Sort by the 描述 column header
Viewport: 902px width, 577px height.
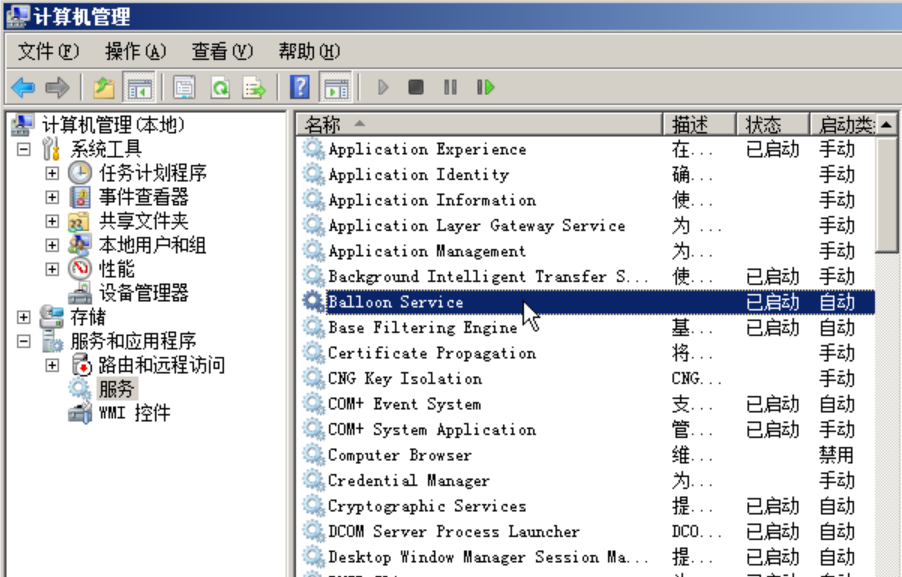(700, 124)
